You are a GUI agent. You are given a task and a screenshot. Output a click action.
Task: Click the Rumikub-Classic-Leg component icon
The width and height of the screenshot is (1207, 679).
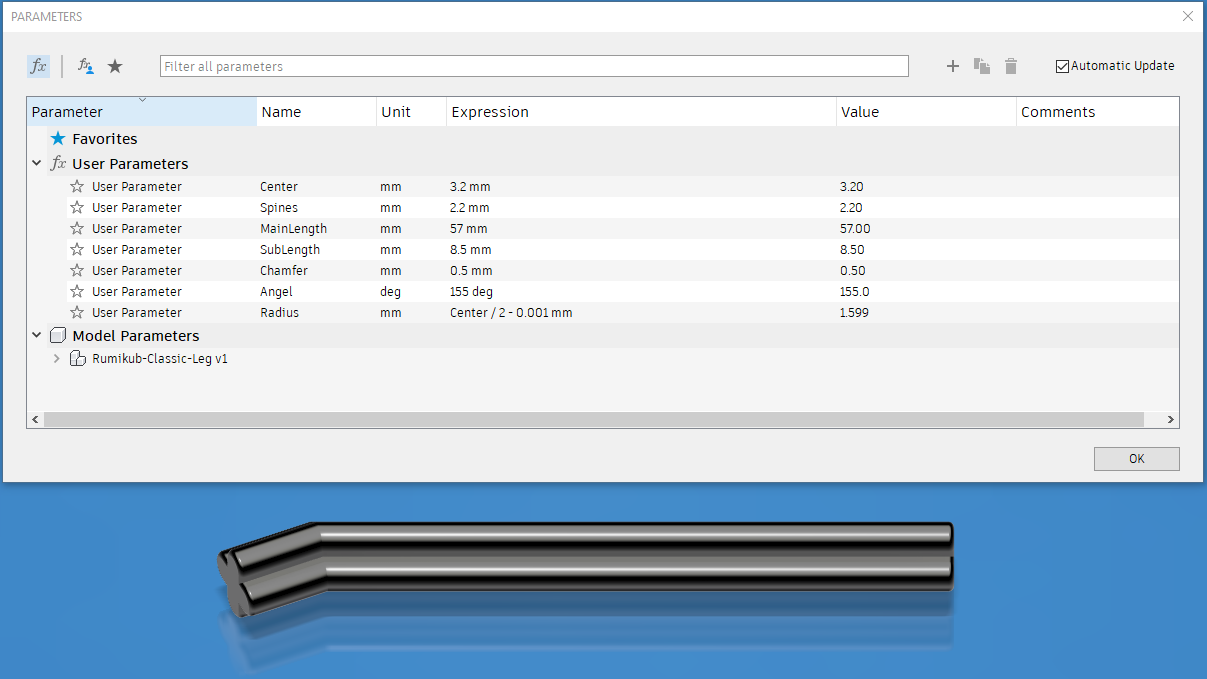(x=78, y=358)
